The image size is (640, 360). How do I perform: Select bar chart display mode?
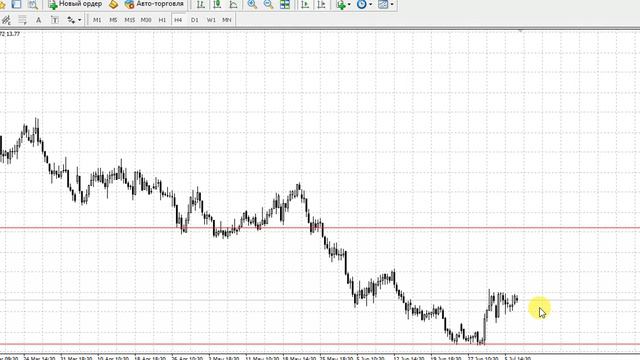click(201, 4)
